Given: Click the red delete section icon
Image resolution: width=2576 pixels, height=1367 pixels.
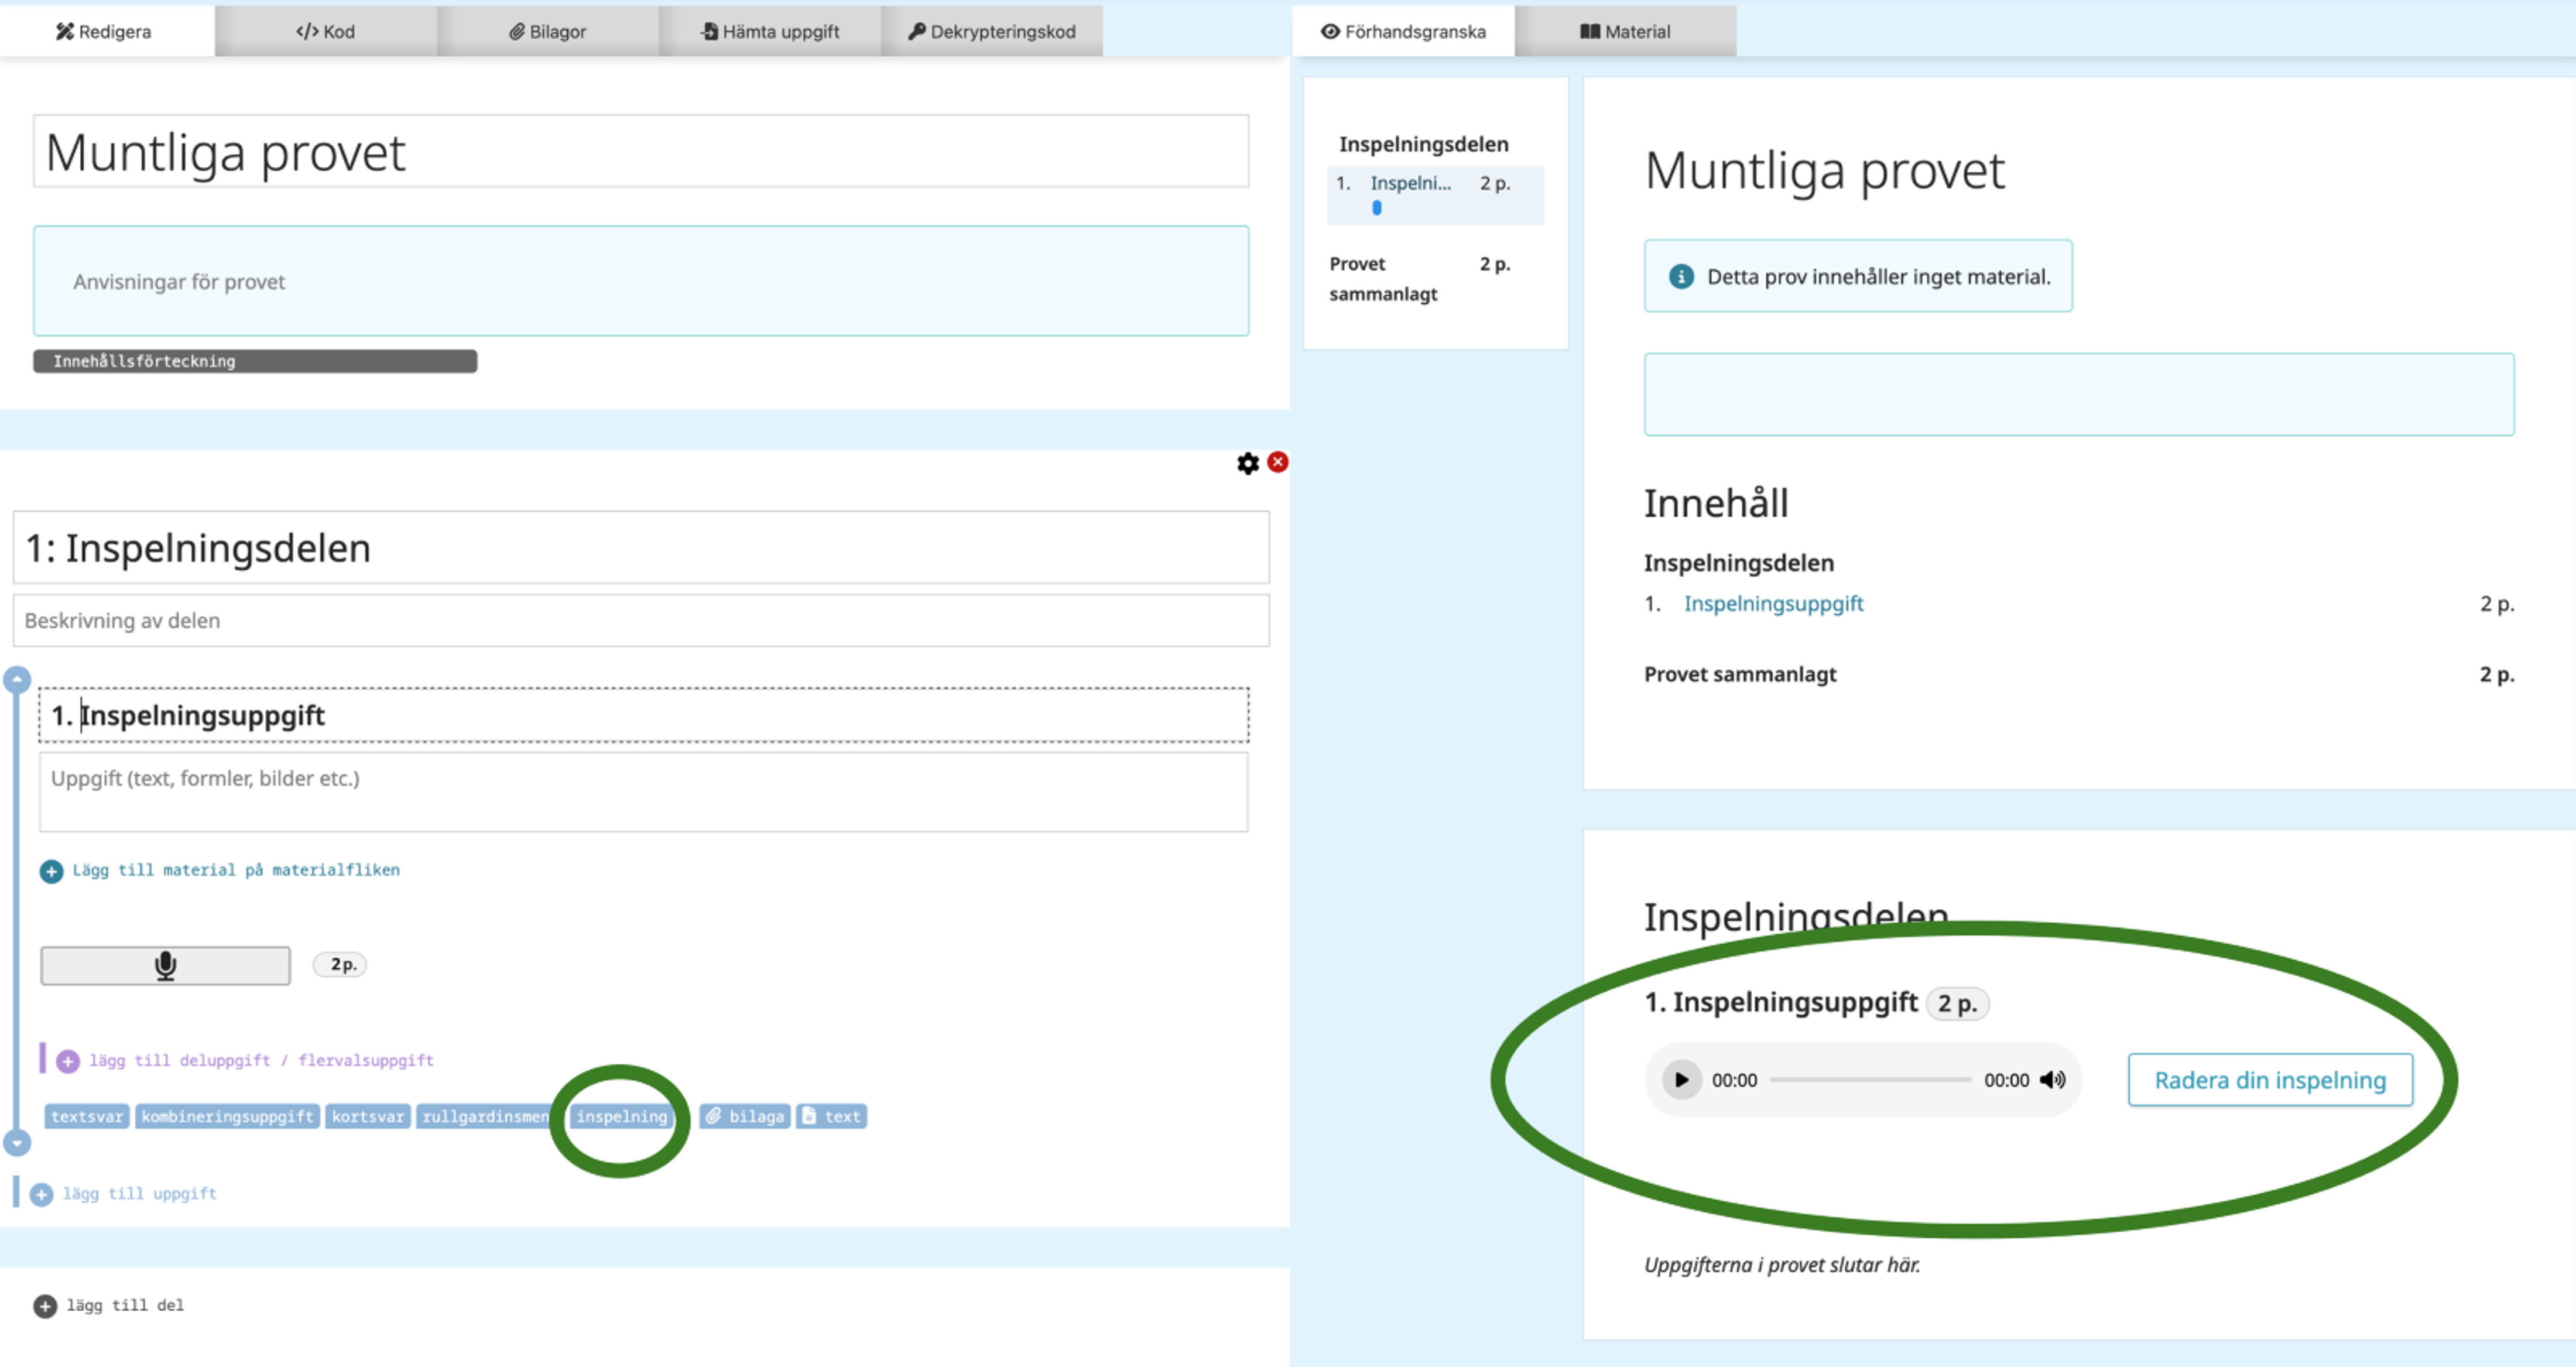Looking at the screenshot, I should [x=1277, y=462].
